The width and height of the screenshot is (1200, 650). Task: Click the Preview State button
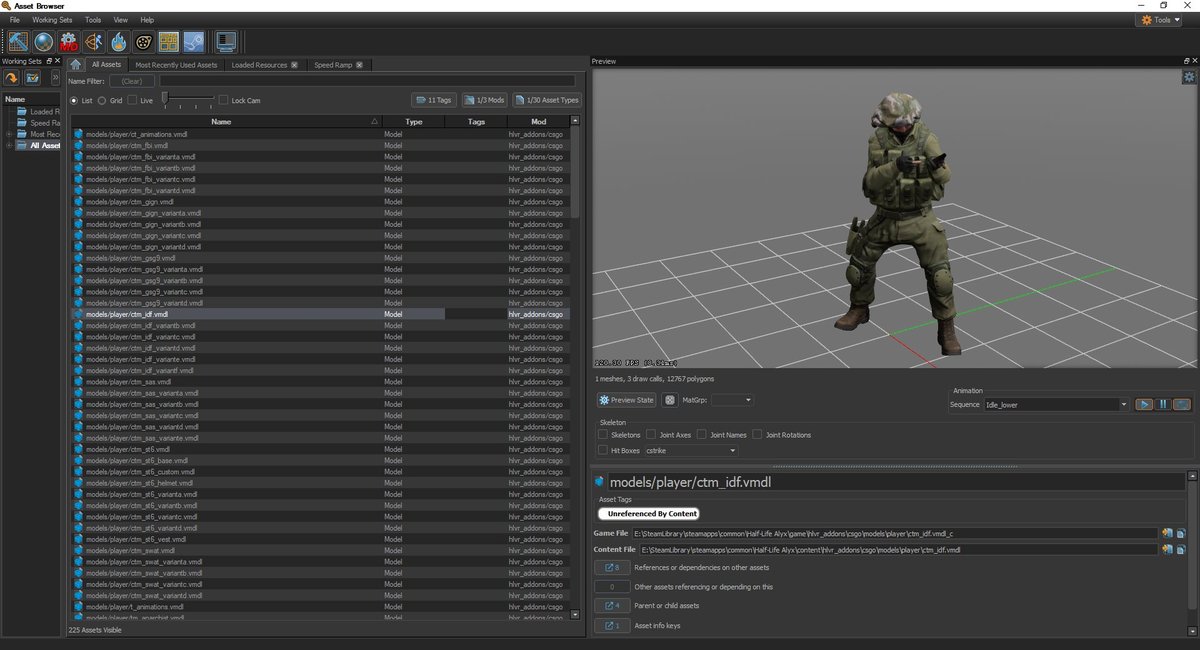[626, 400]
